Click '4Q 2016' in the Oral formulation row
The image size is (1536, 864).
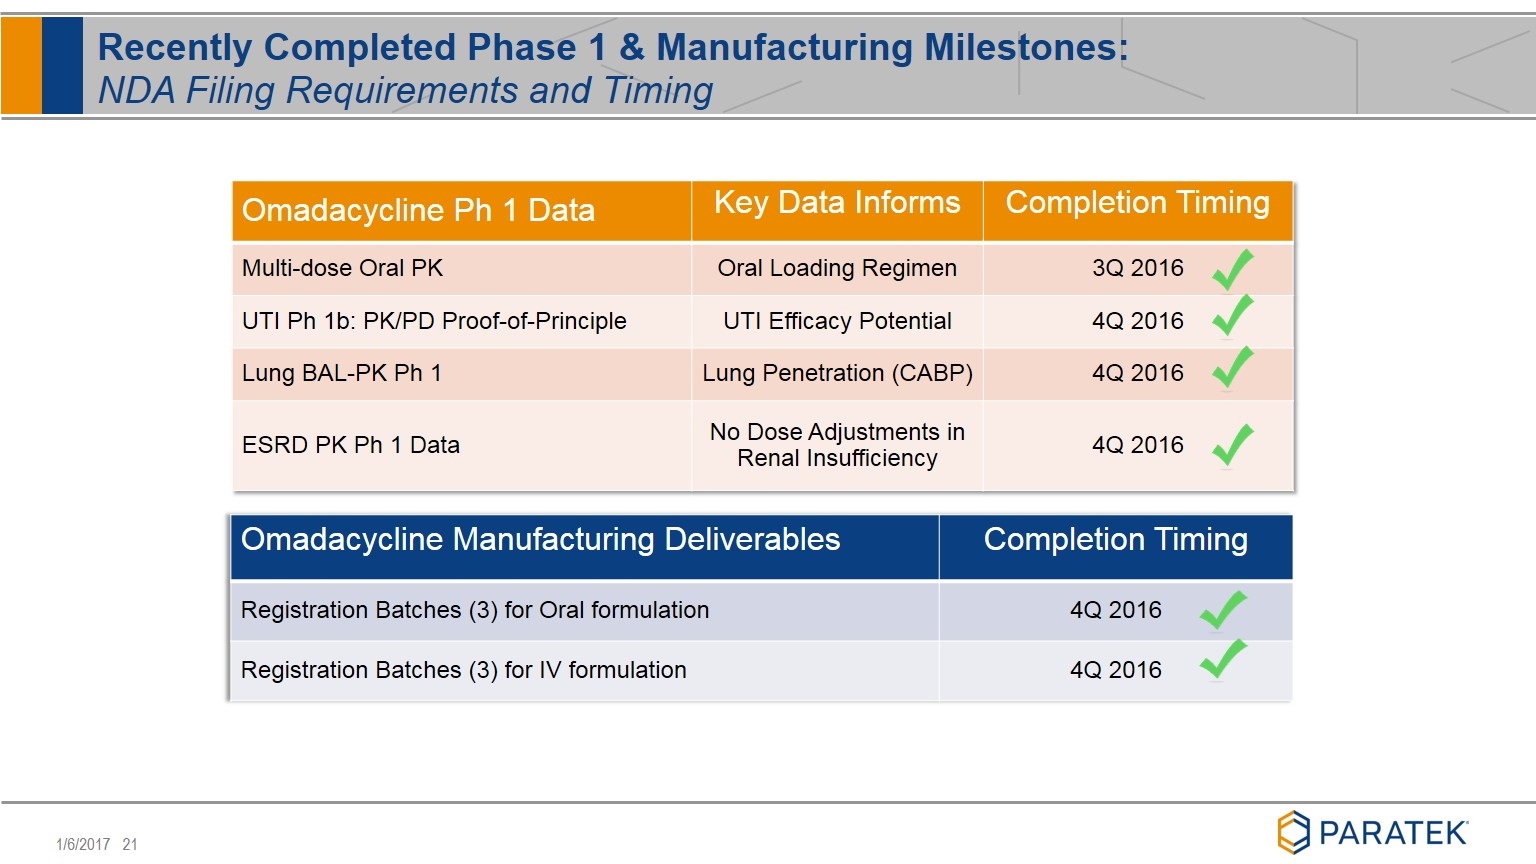(x=1116, y=610)
